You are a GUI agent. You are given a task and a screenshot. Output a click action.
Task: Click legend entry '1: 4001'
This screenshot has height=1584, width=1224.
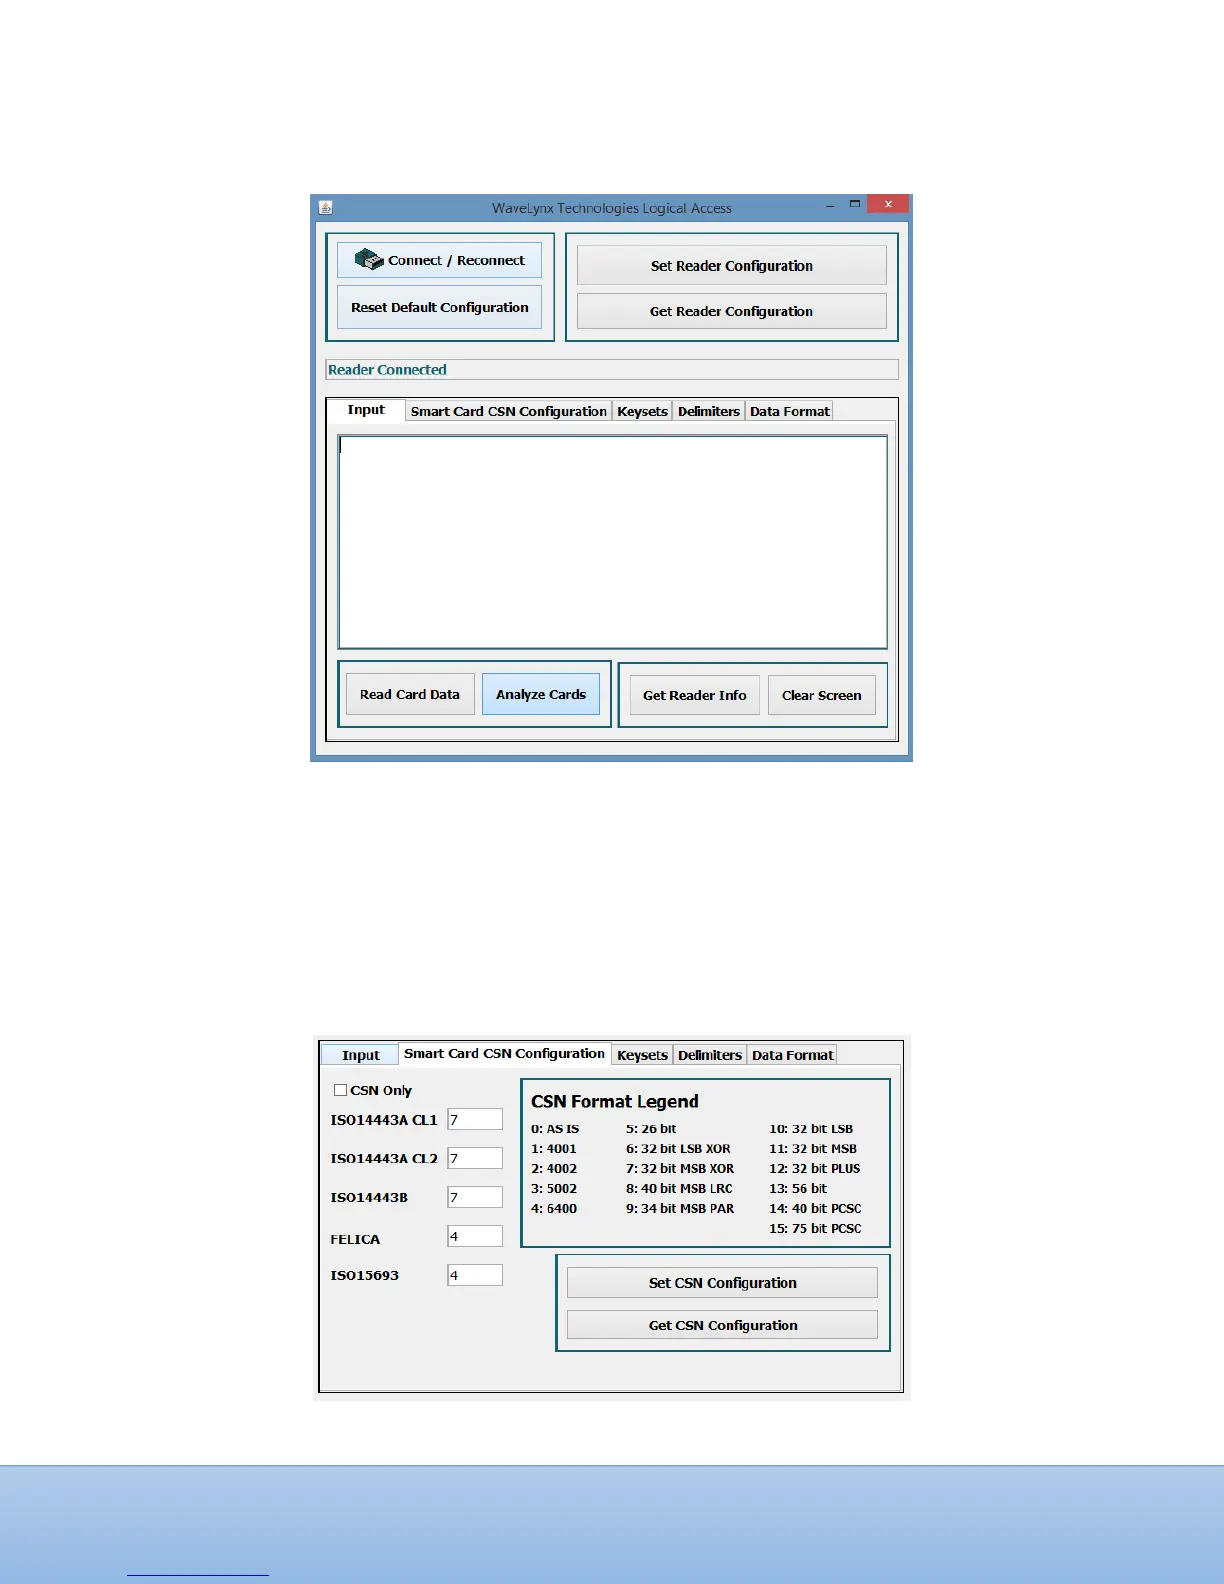point(554,1148)
